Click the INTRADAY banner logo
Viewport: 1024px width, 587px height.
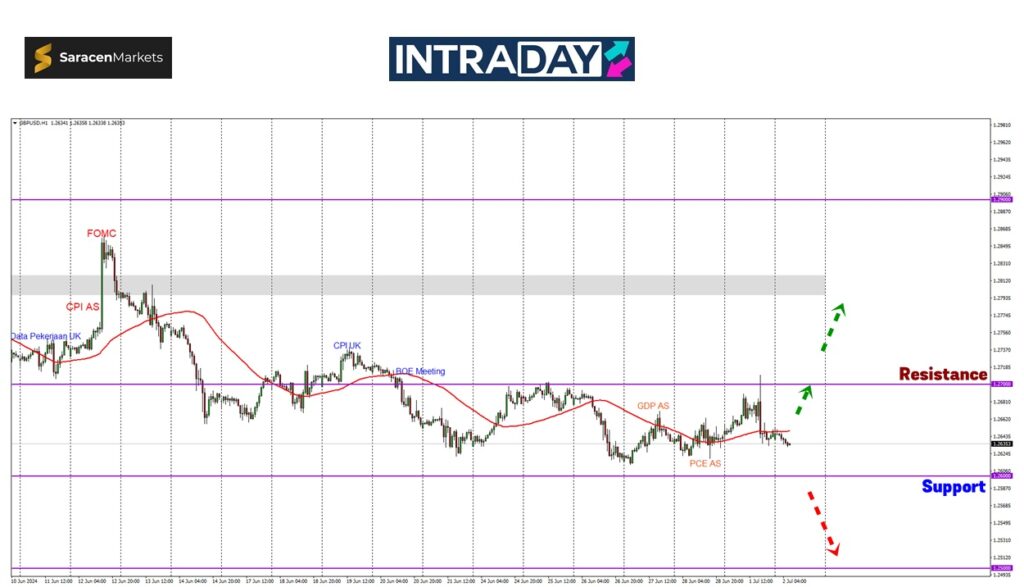click(x=511, y=59)
